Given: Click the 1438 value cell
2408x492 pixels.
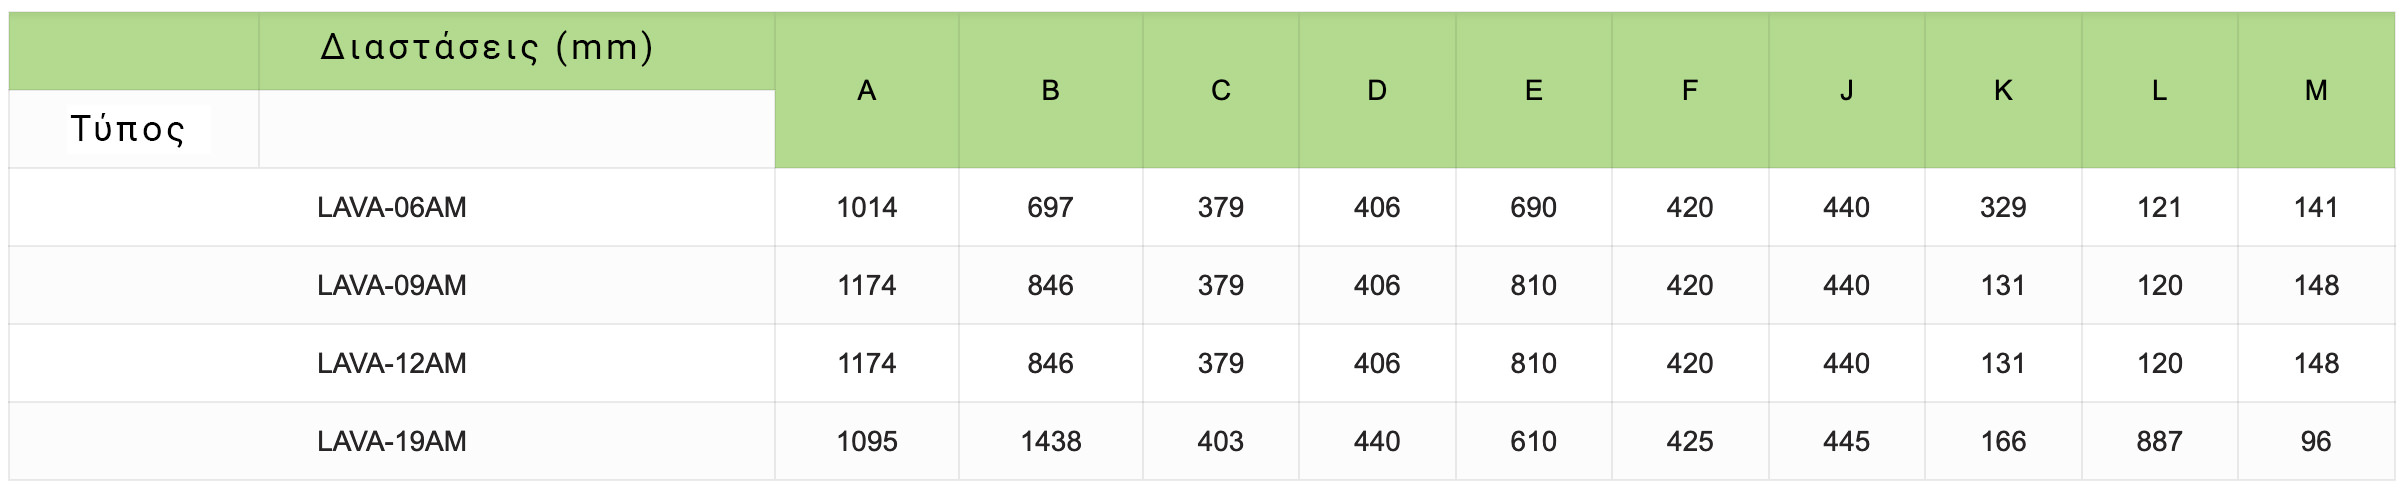Looking at the screenshot, I should tap(1050, 442).
